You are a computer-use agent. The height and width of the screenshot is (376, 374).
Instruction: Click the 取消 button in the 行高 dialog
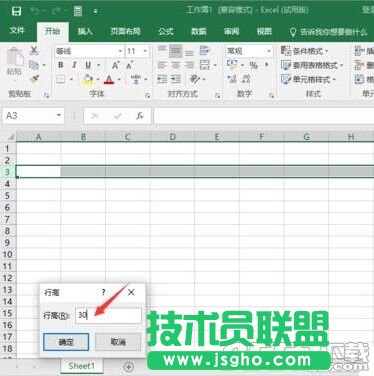point(118,342)
